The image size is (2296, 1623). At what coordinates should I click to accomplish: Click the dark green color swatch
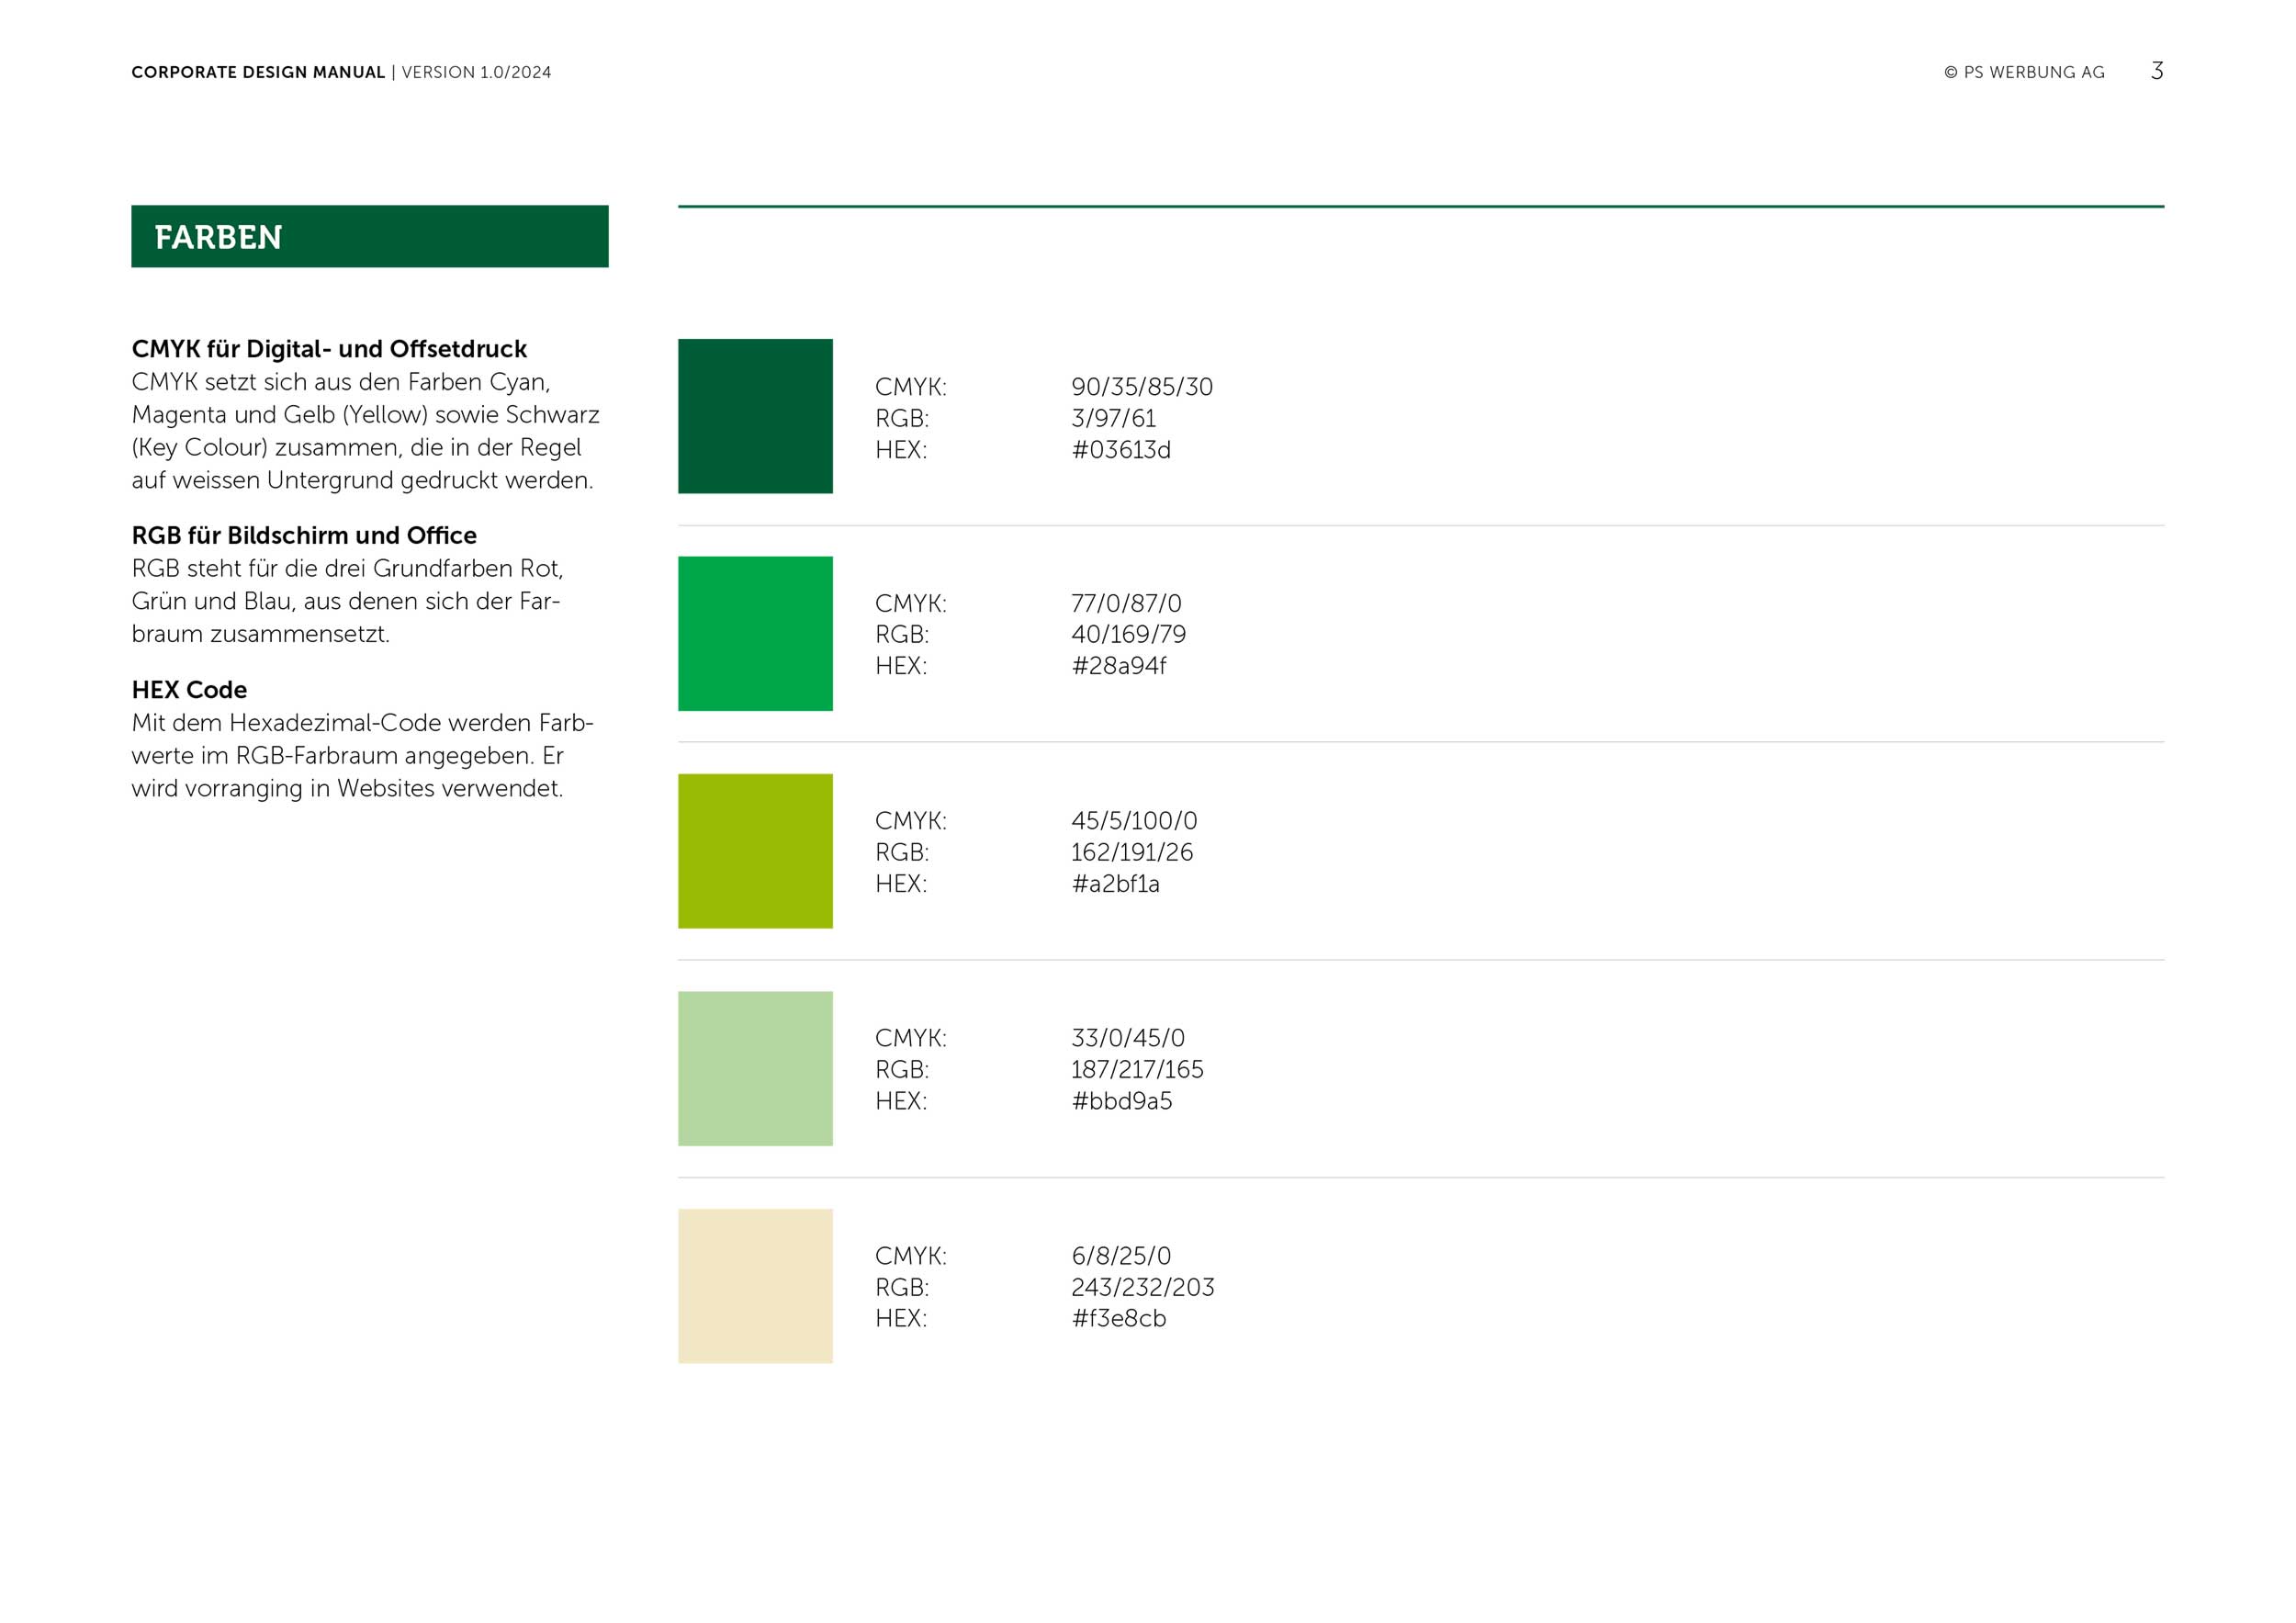point(755,416)
